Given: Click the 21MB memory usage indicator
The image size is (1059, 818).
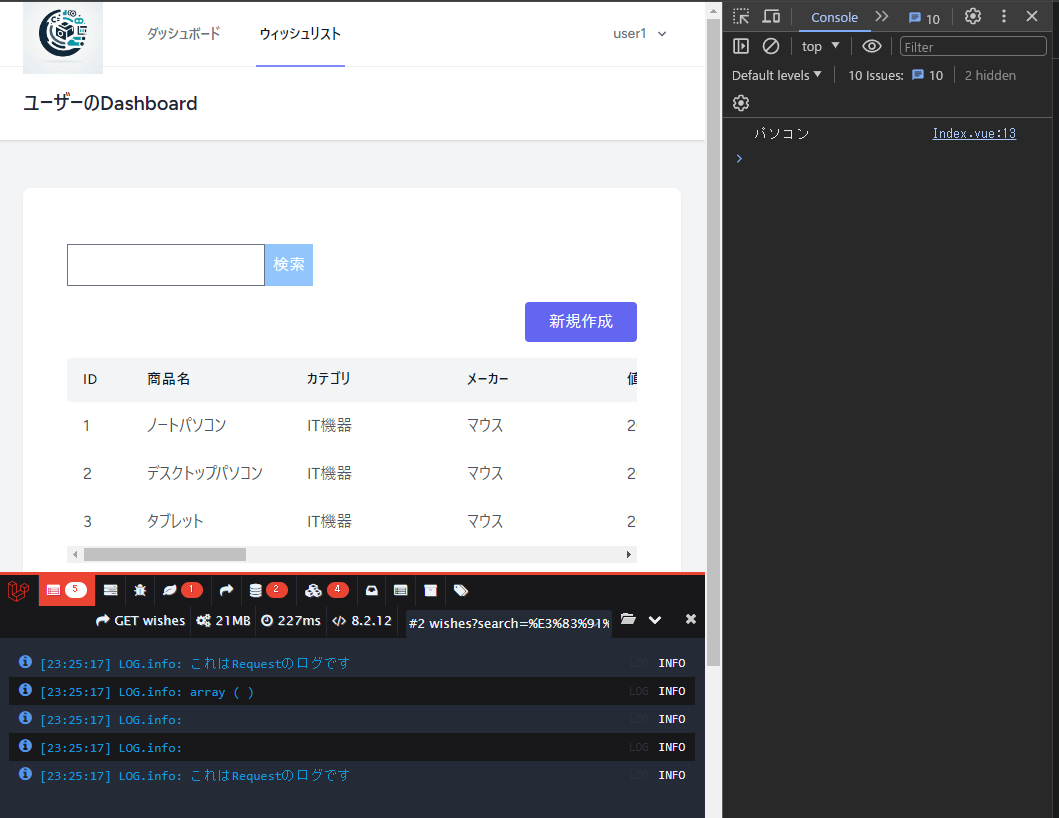Looking at the screenshot, I should pos(224,620).
